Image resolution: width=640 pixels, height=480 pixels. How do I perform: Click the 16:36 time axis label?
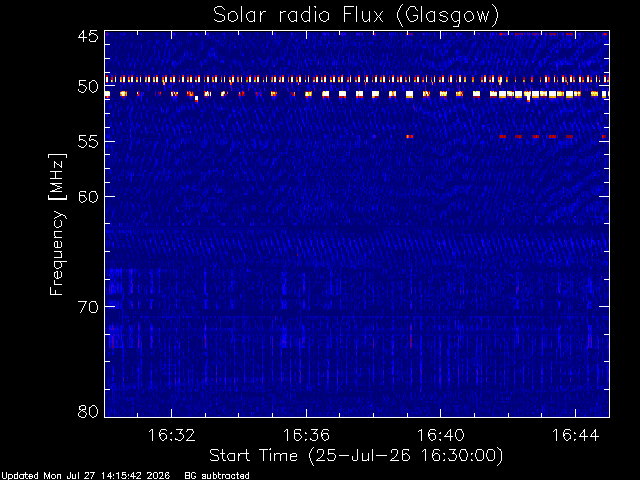[306, 435]
